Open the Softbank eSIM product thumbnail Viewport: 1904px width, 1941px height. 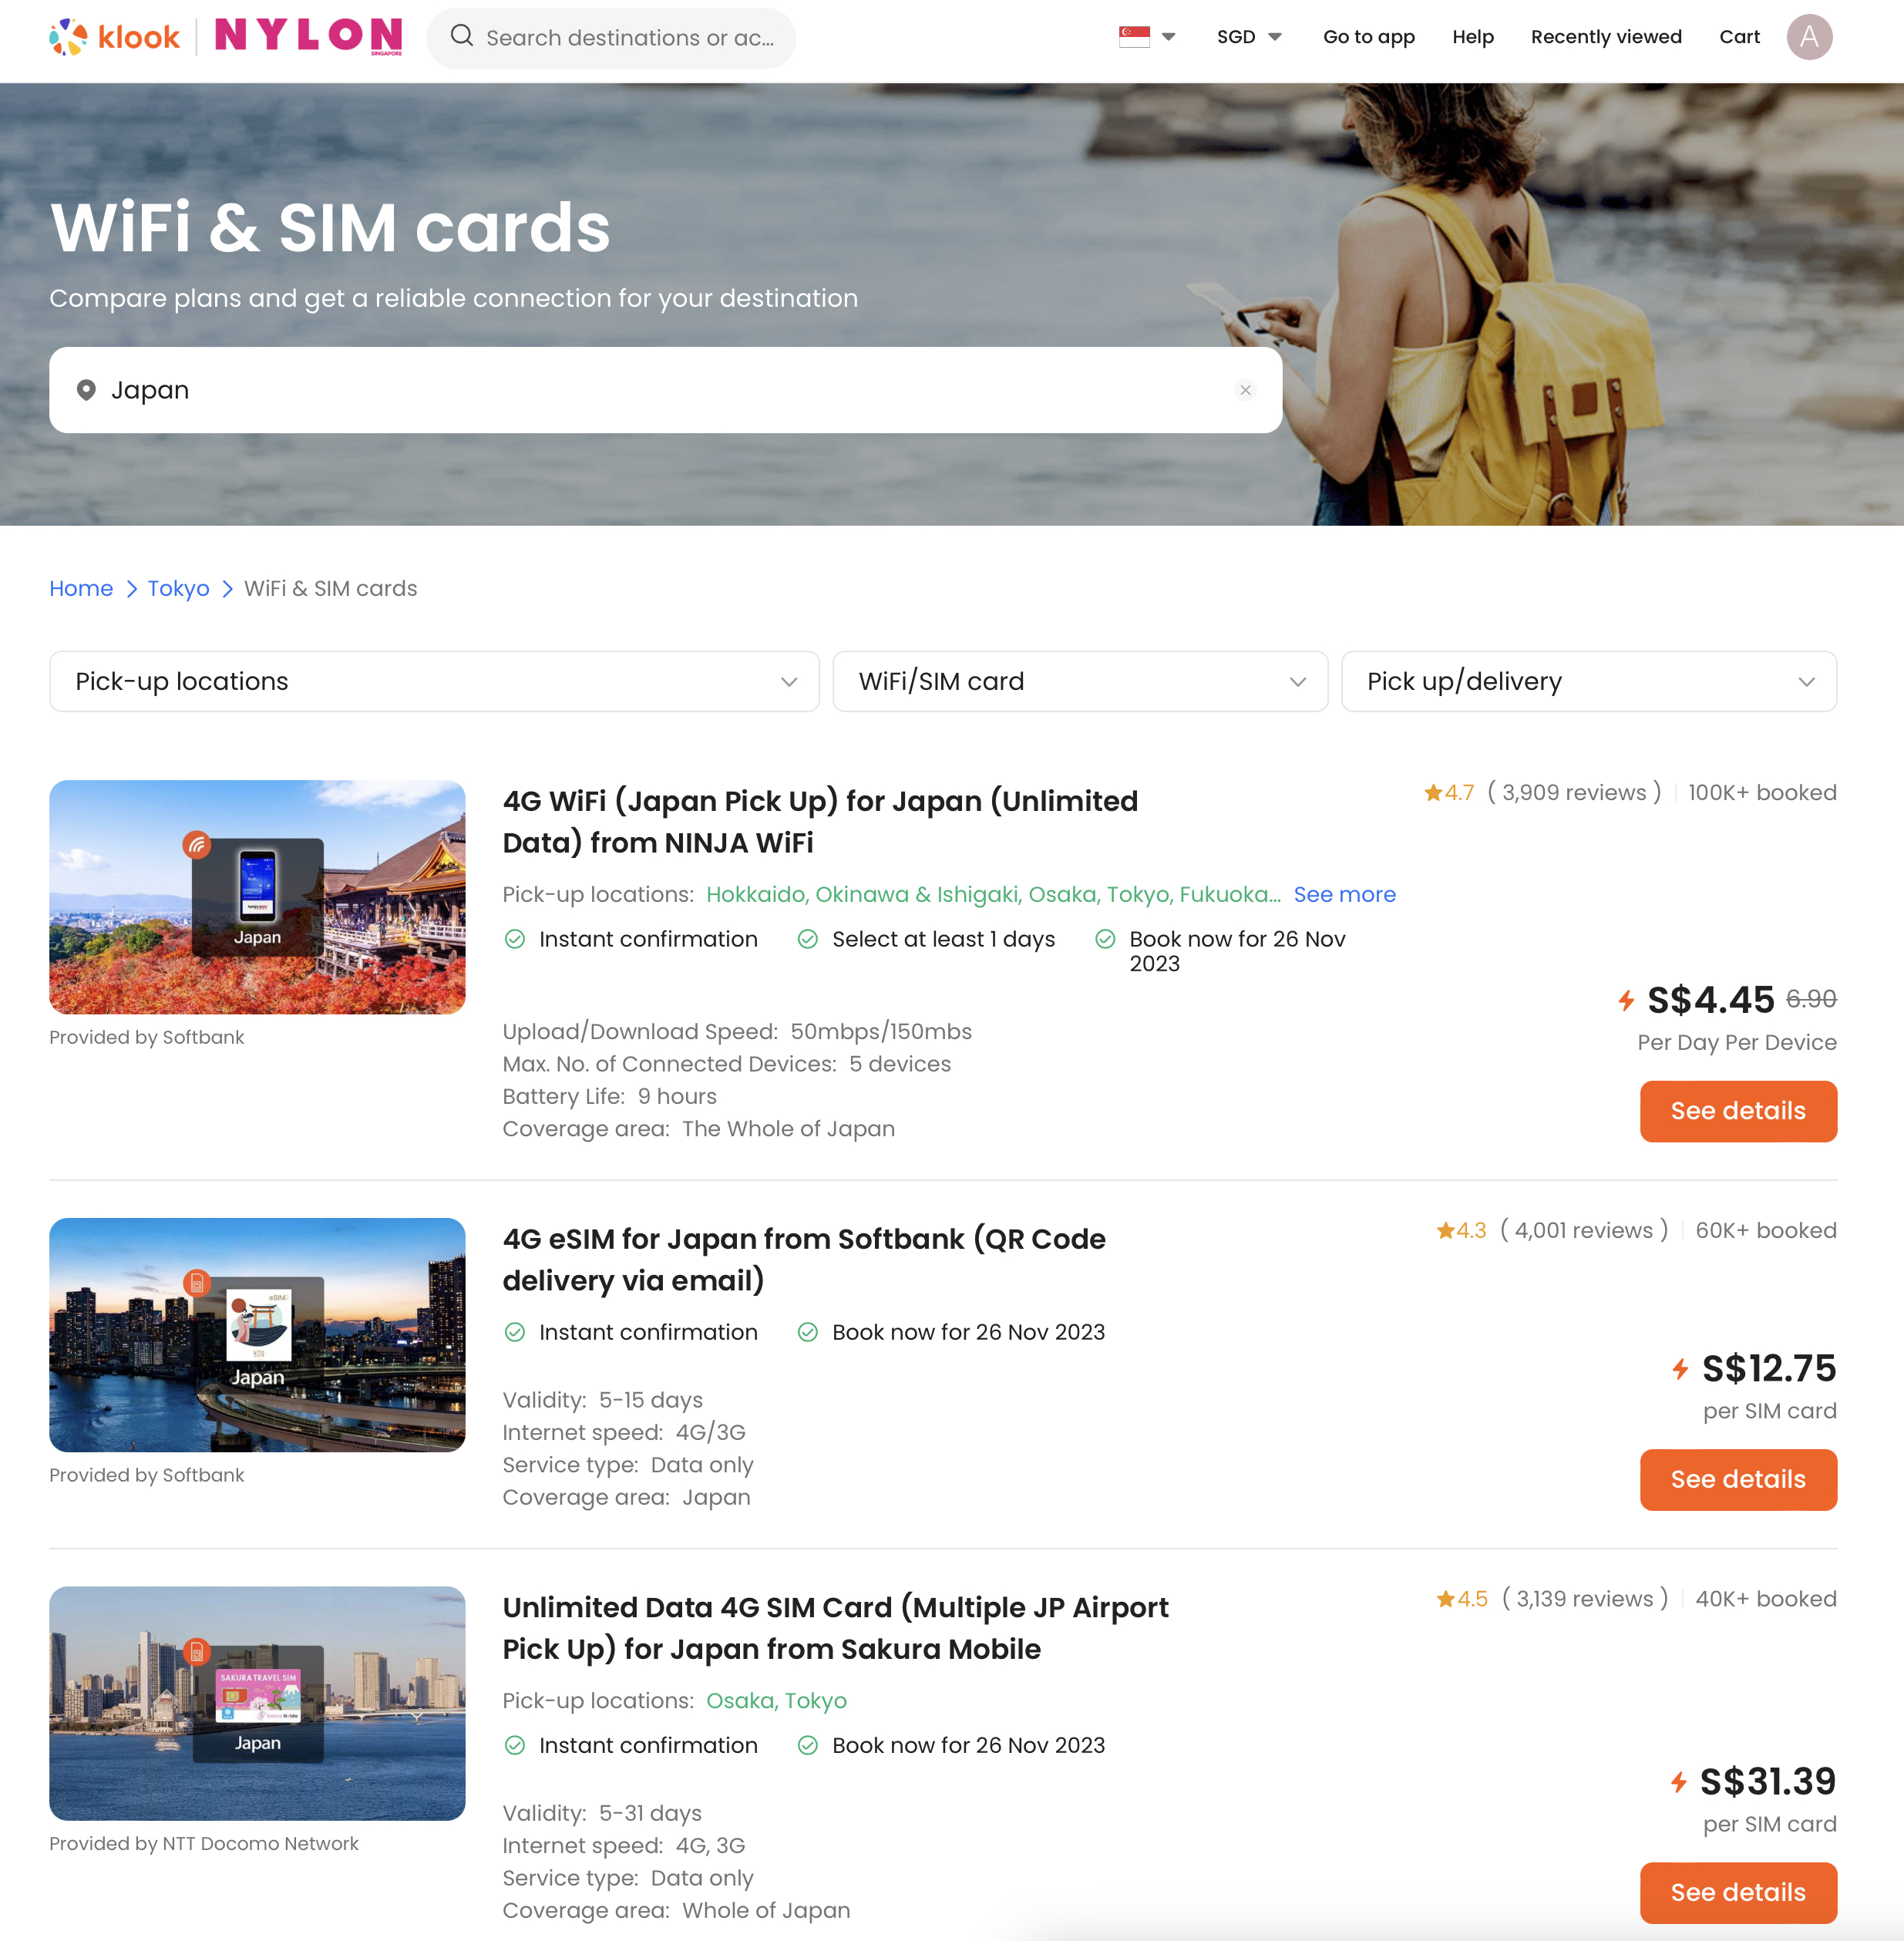[x=257, y=1334]
